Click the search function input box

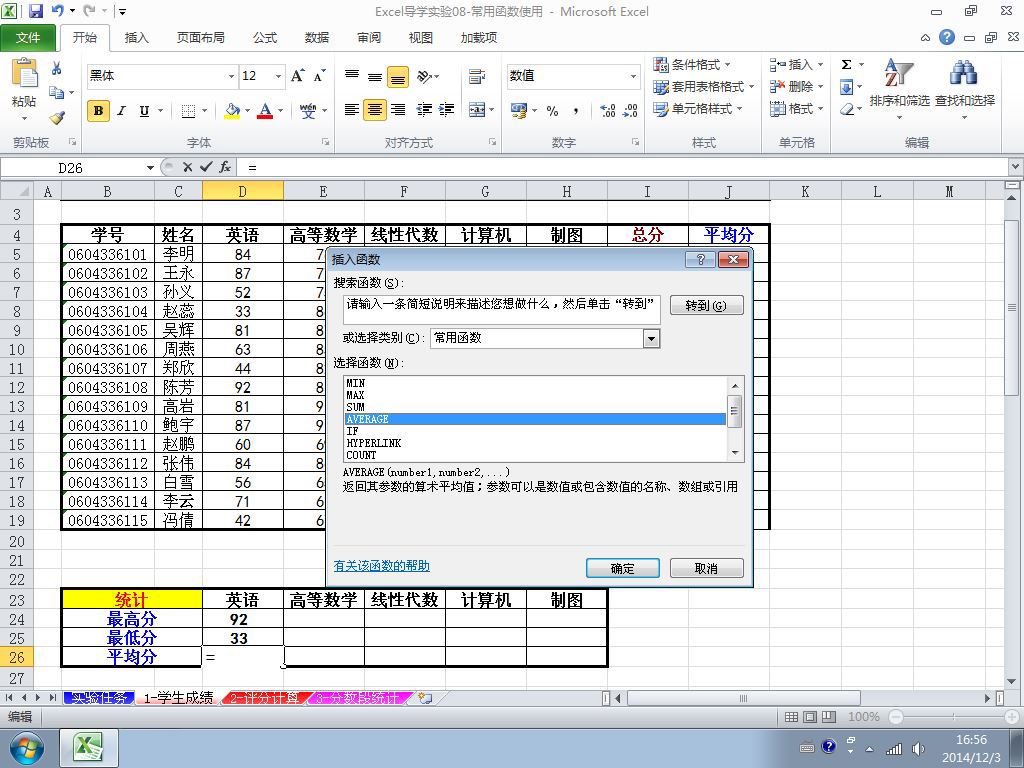tap(502, 310)
